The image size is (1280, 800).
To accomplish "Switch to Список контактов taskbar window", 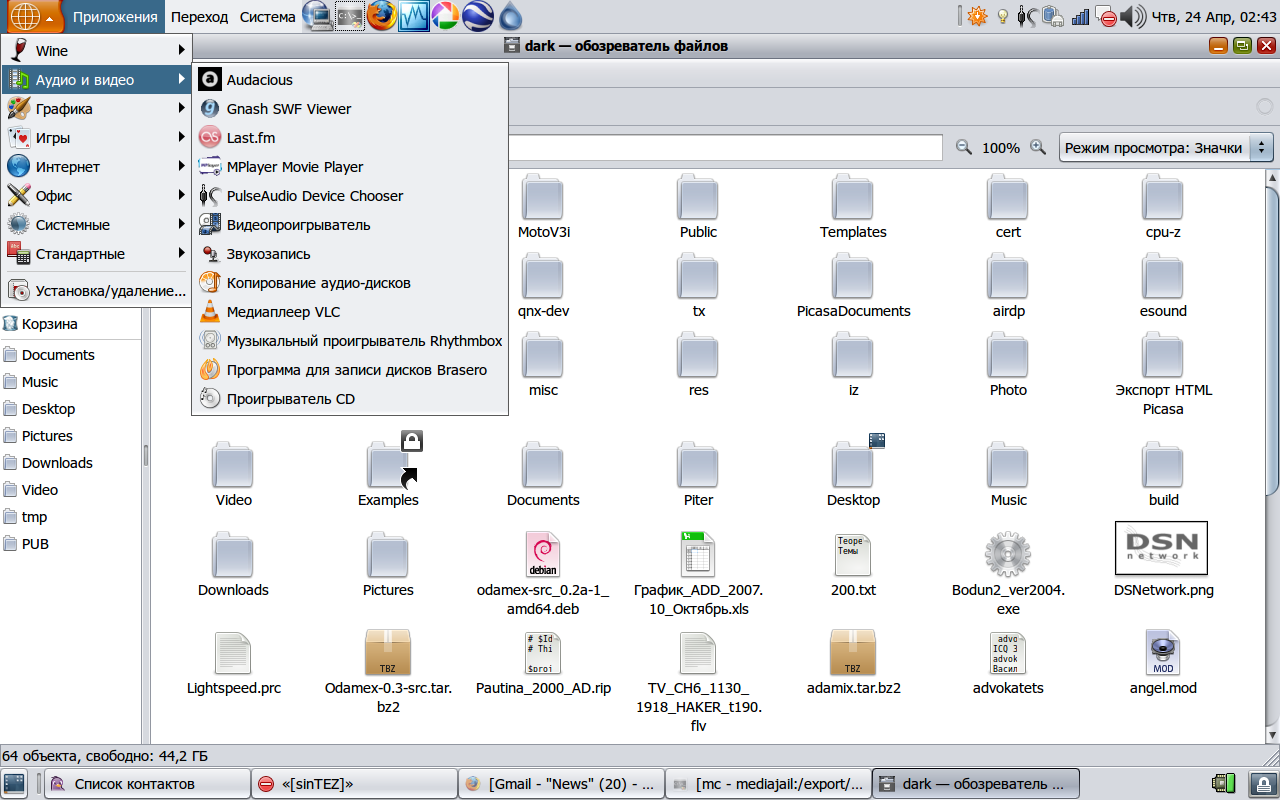I will pos(147,784).
